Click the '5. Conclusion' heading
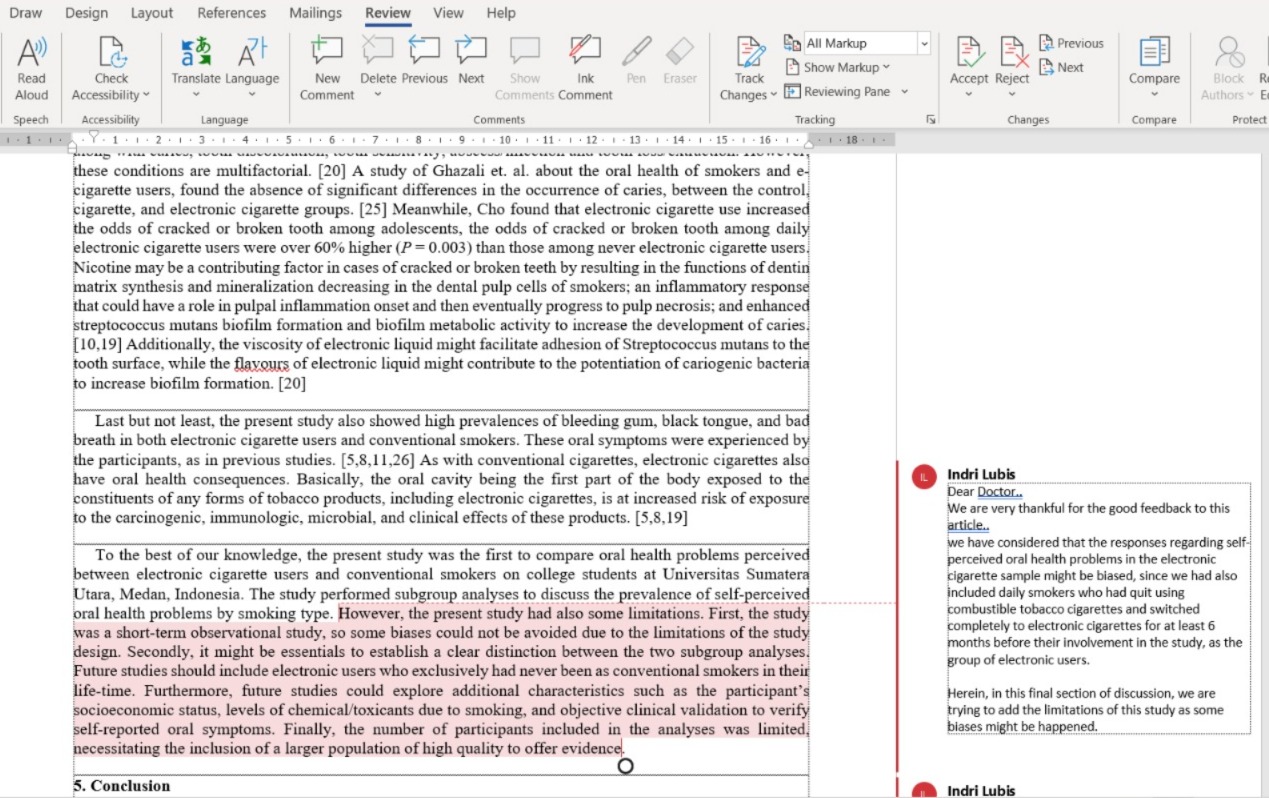The height and width of the screenshot is (798, 1269). coord(122,786)
